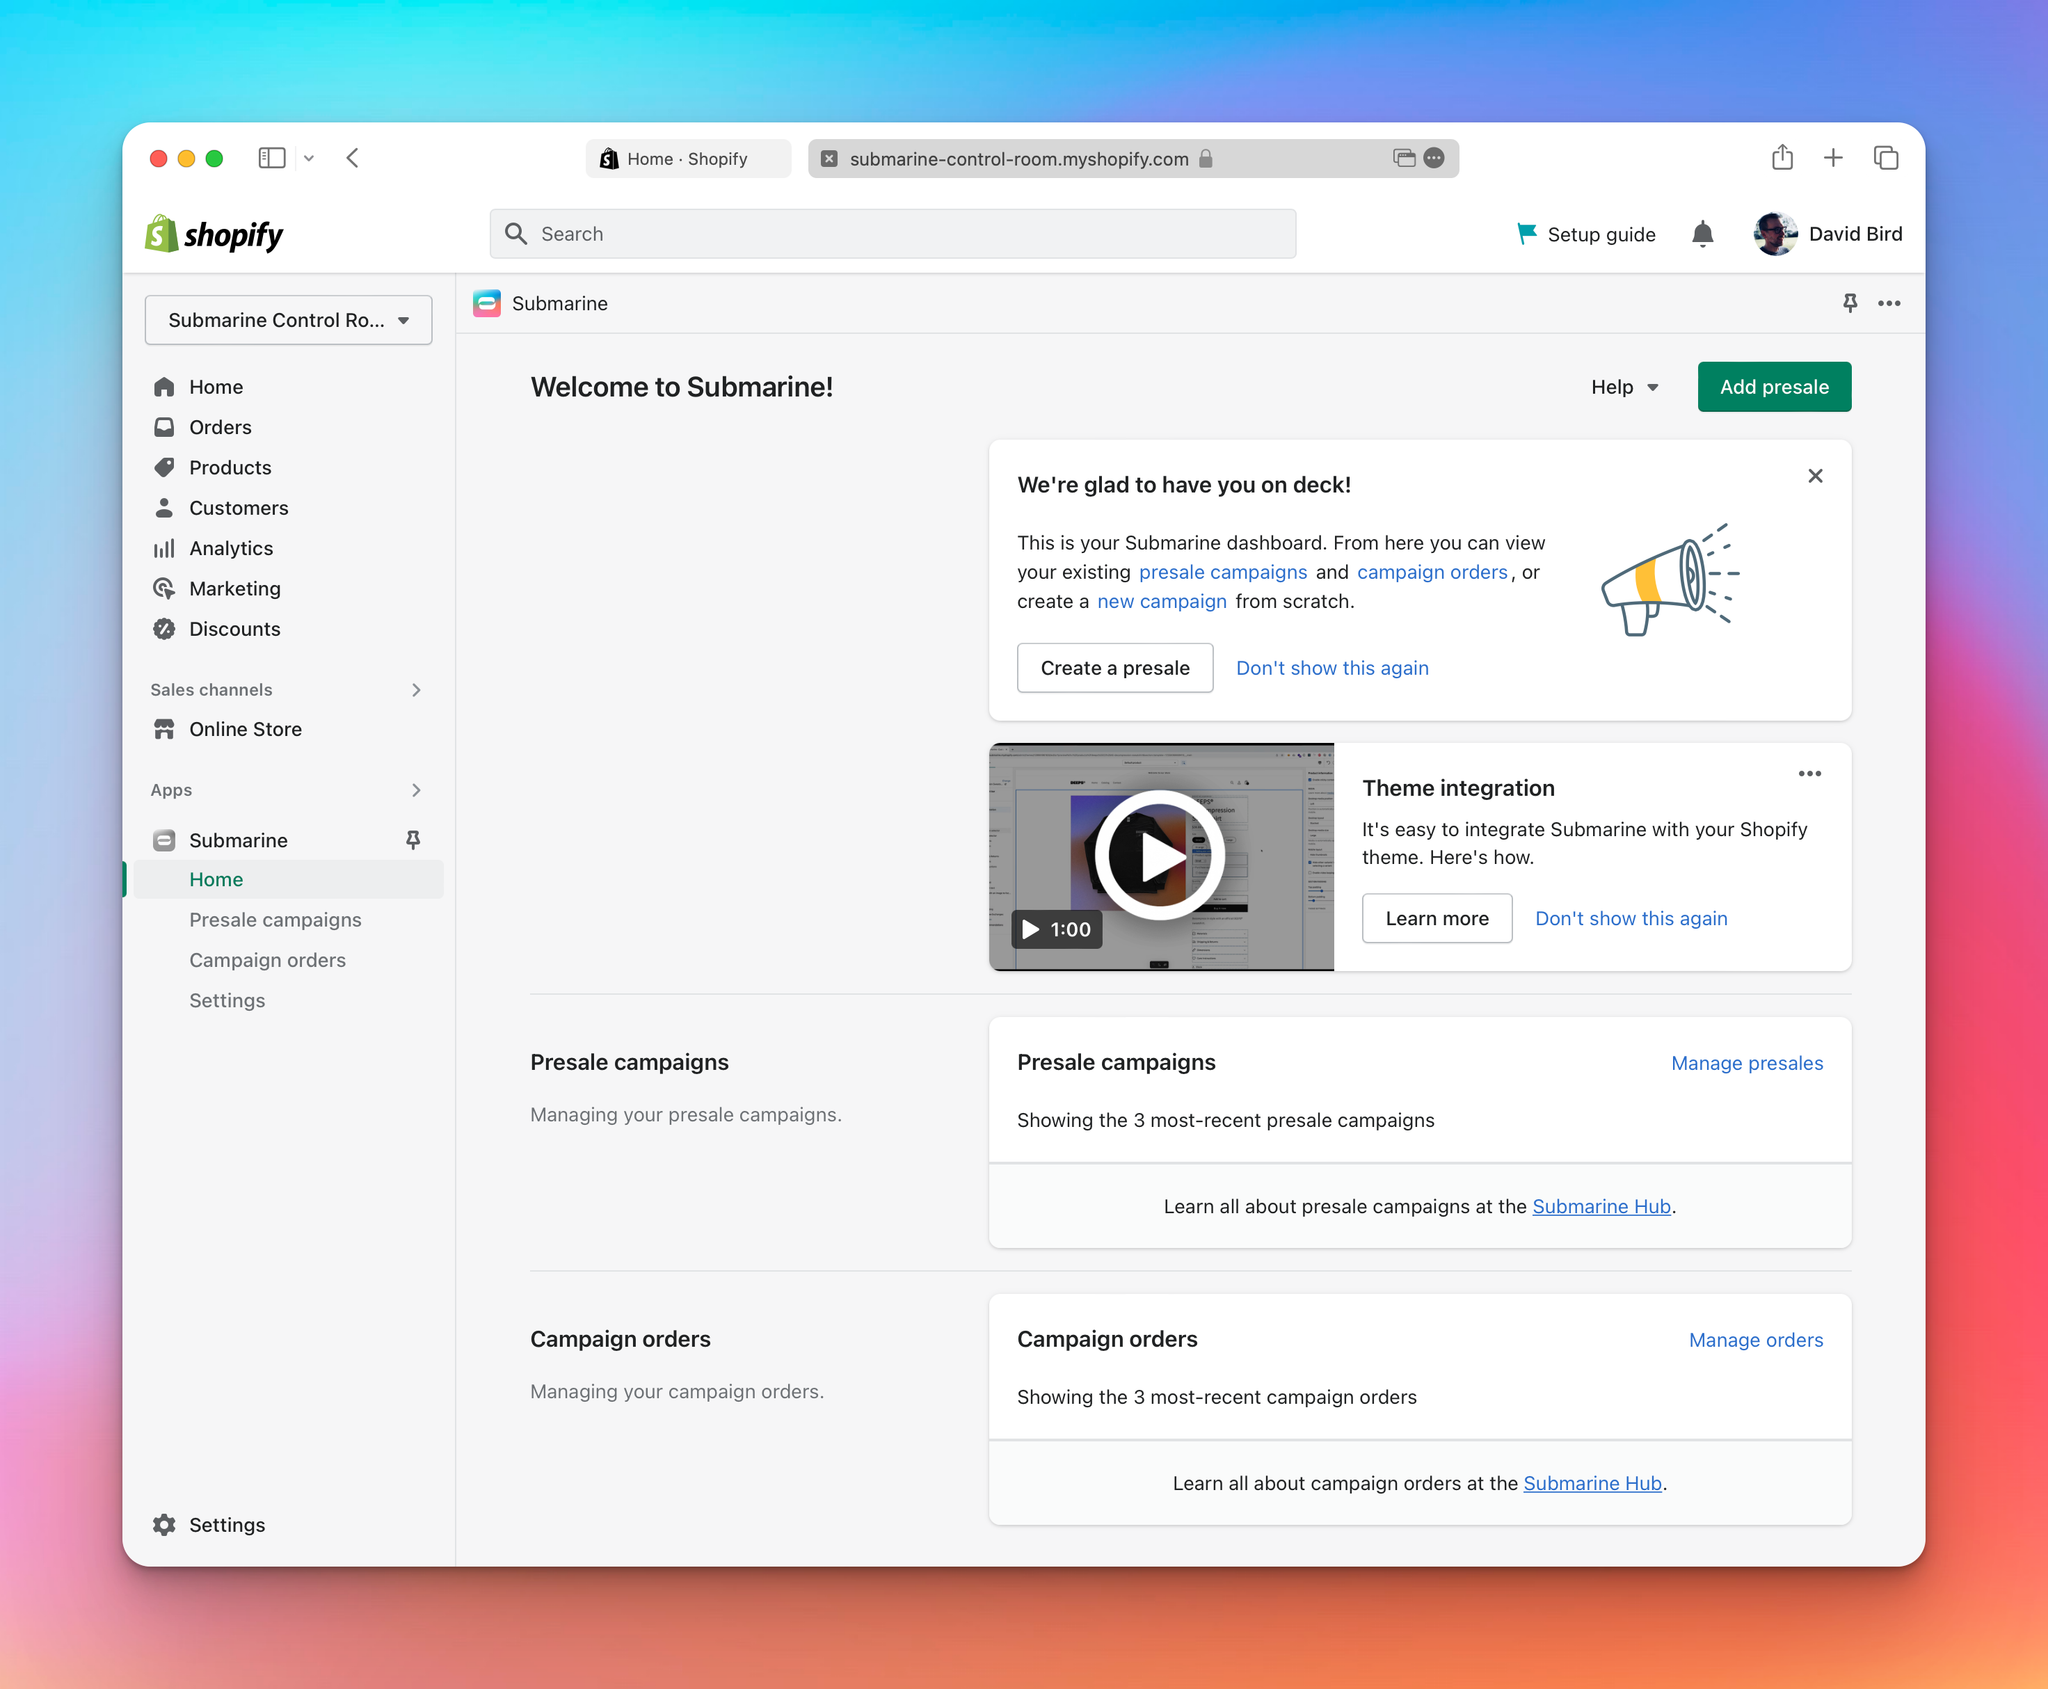The width and height of the screenshot is (2048, 1689).
Task: Expand the Apps section chevron
Action: (416, 790)
